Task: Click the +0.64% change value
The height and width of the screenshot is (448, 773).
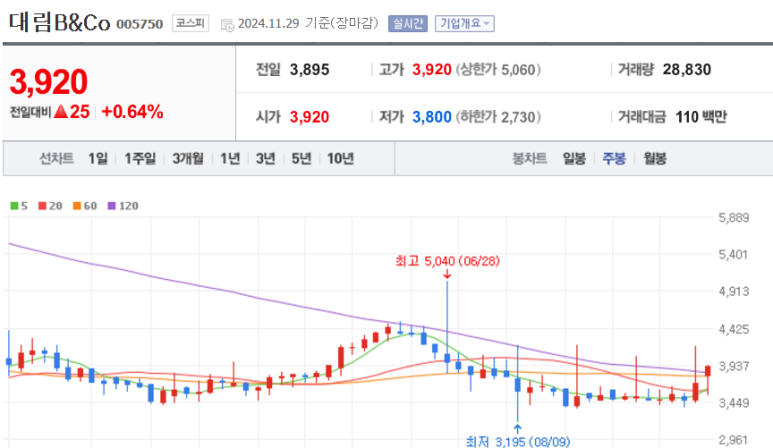Action: [132, 112]
